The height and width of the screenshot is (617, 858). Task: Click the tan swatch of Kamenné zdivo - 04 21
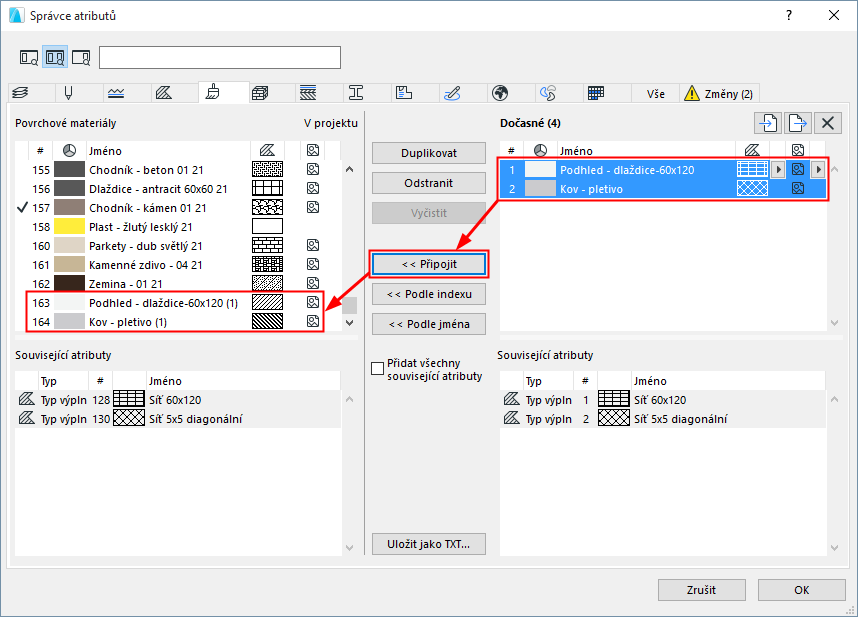point(69,265)
